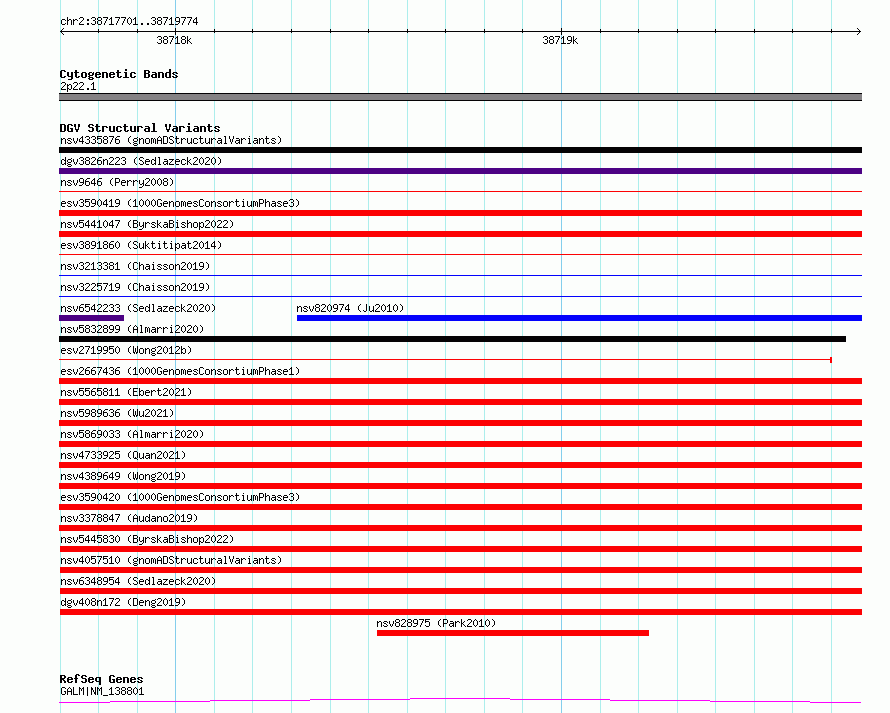This screenshot has width=890, height=713.
Task: Open the dgv3826n223 Sedlazeck2020 variant label
Action: [x=141, y=161]
